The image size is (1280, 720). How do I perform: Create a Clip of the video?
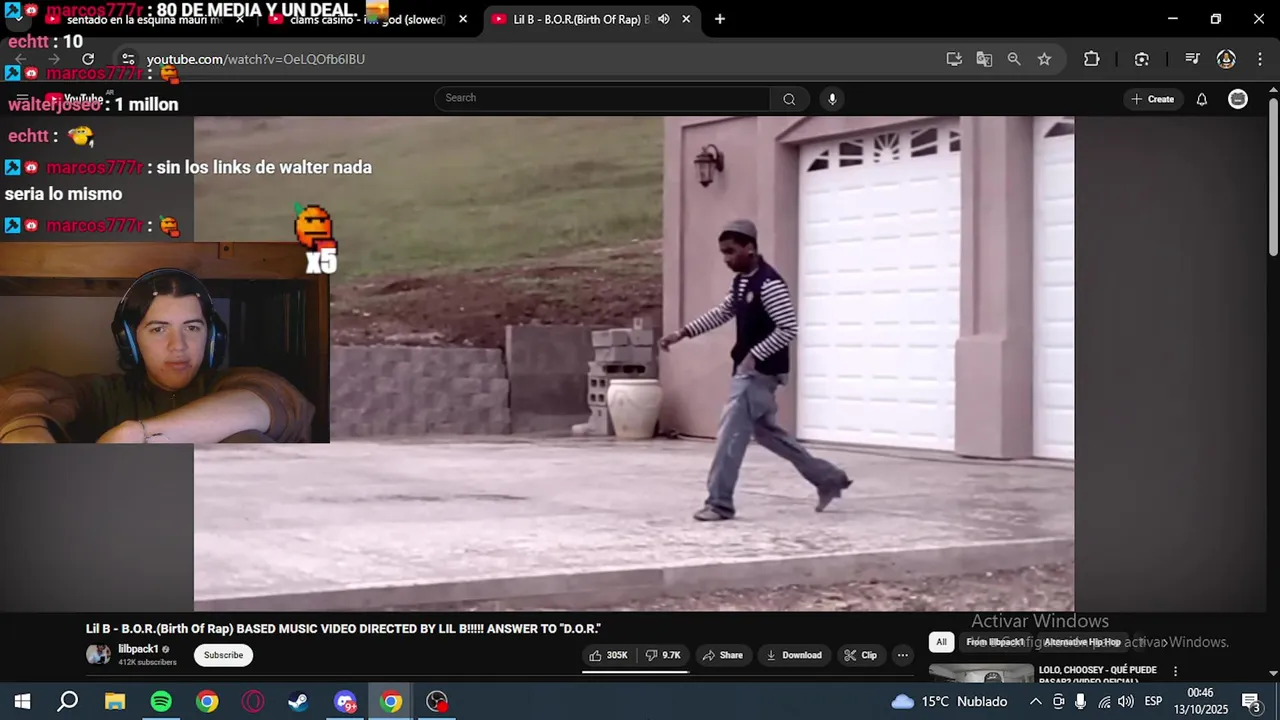[860, 655]
